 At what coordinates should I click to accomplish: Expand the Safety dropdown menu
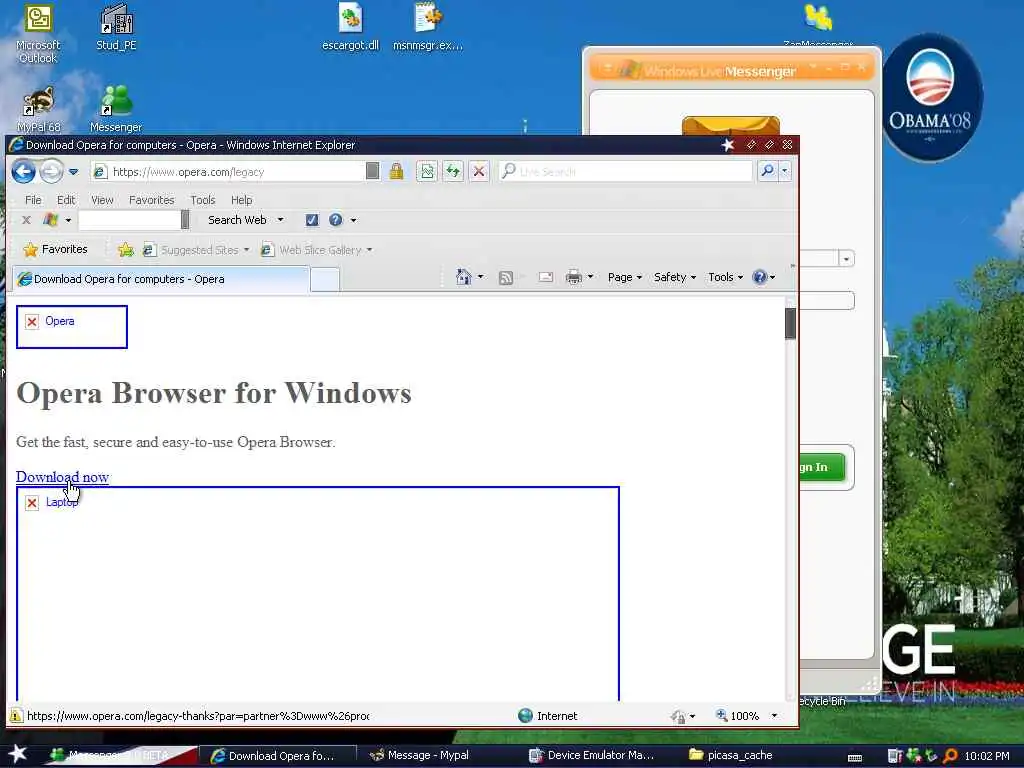tap(675, 277)
